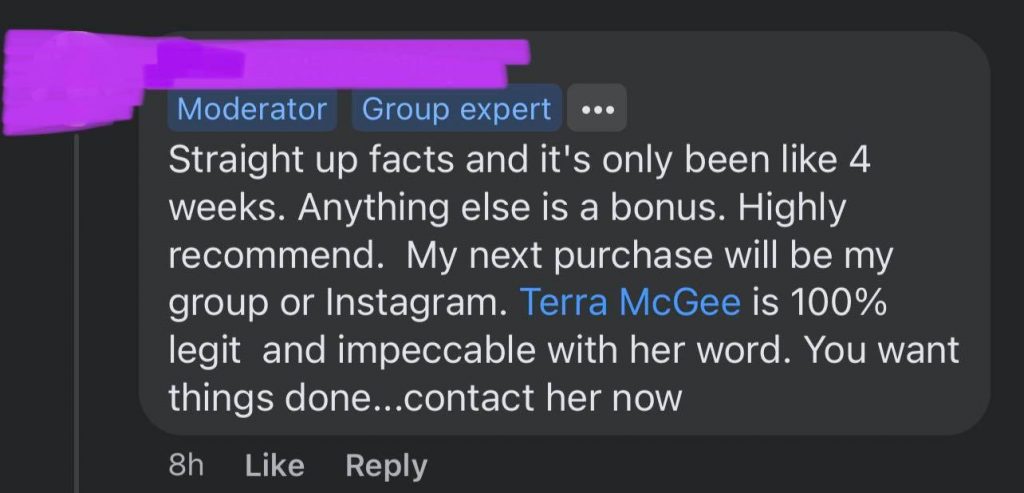
Task: Open Terra McGee's tagged profile link
Action: (x=630, y=303)
